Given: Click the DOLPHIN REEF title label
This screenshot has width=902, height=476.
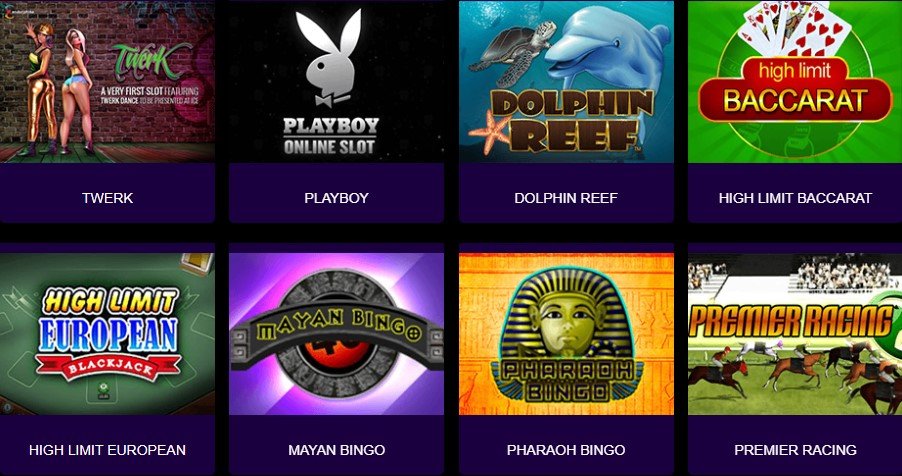Looking at the screenshot, I should [x=566, y=198].
